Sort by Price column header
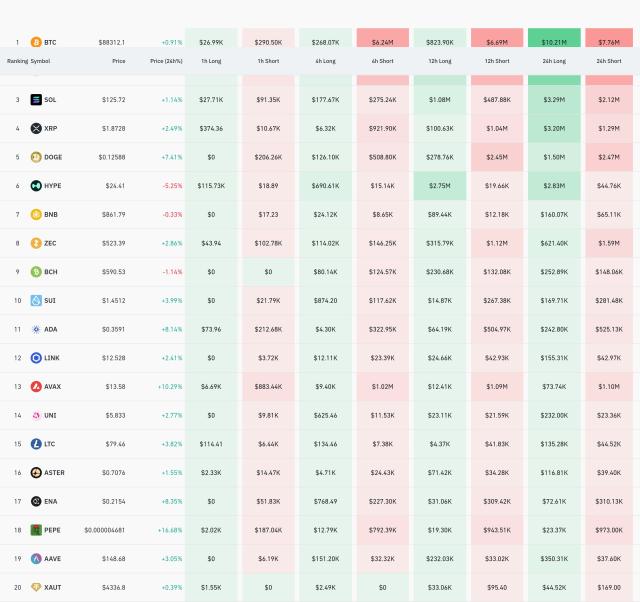Image resolution: width=640 pixels, height=602 pixels. point(119,61)
